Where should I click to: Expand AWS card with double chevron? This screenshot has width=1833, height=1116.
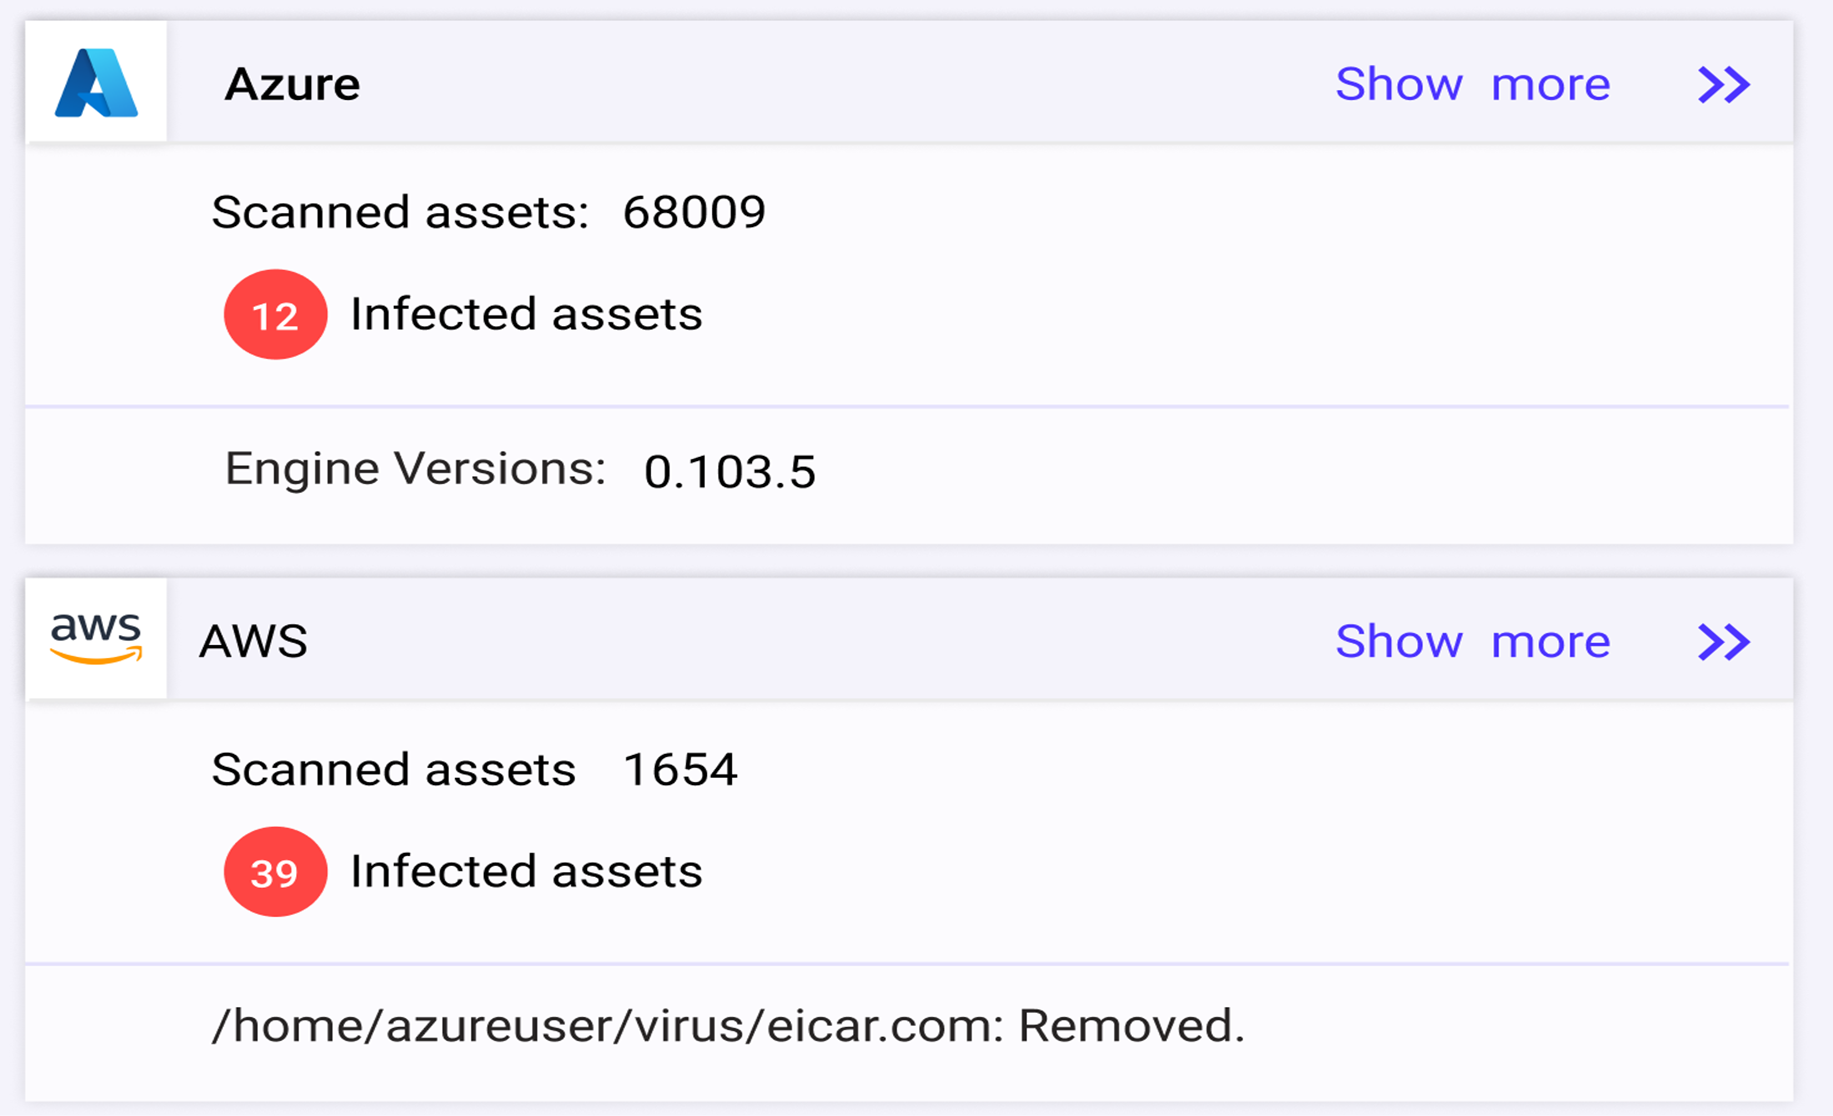pos(1724,641)
